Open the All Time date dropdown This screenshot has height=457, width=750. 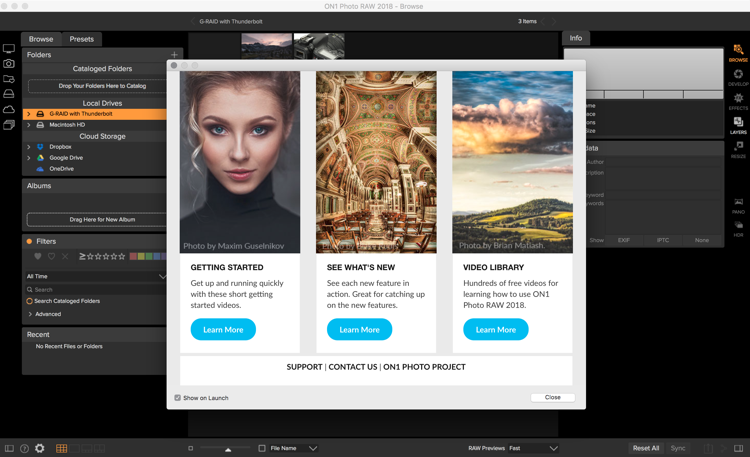coord(95,276)
